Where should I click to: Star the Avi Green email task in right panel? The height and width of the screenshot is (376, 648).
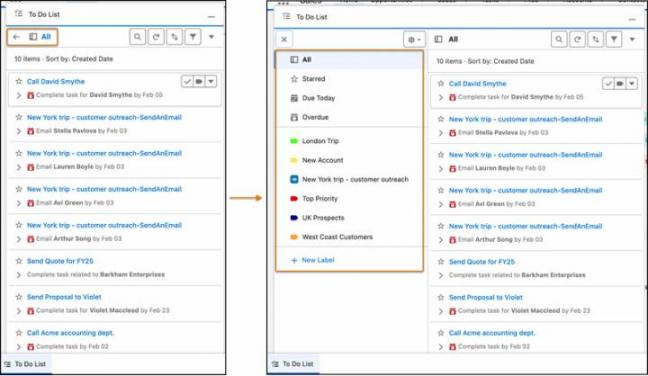coord(441,190)
